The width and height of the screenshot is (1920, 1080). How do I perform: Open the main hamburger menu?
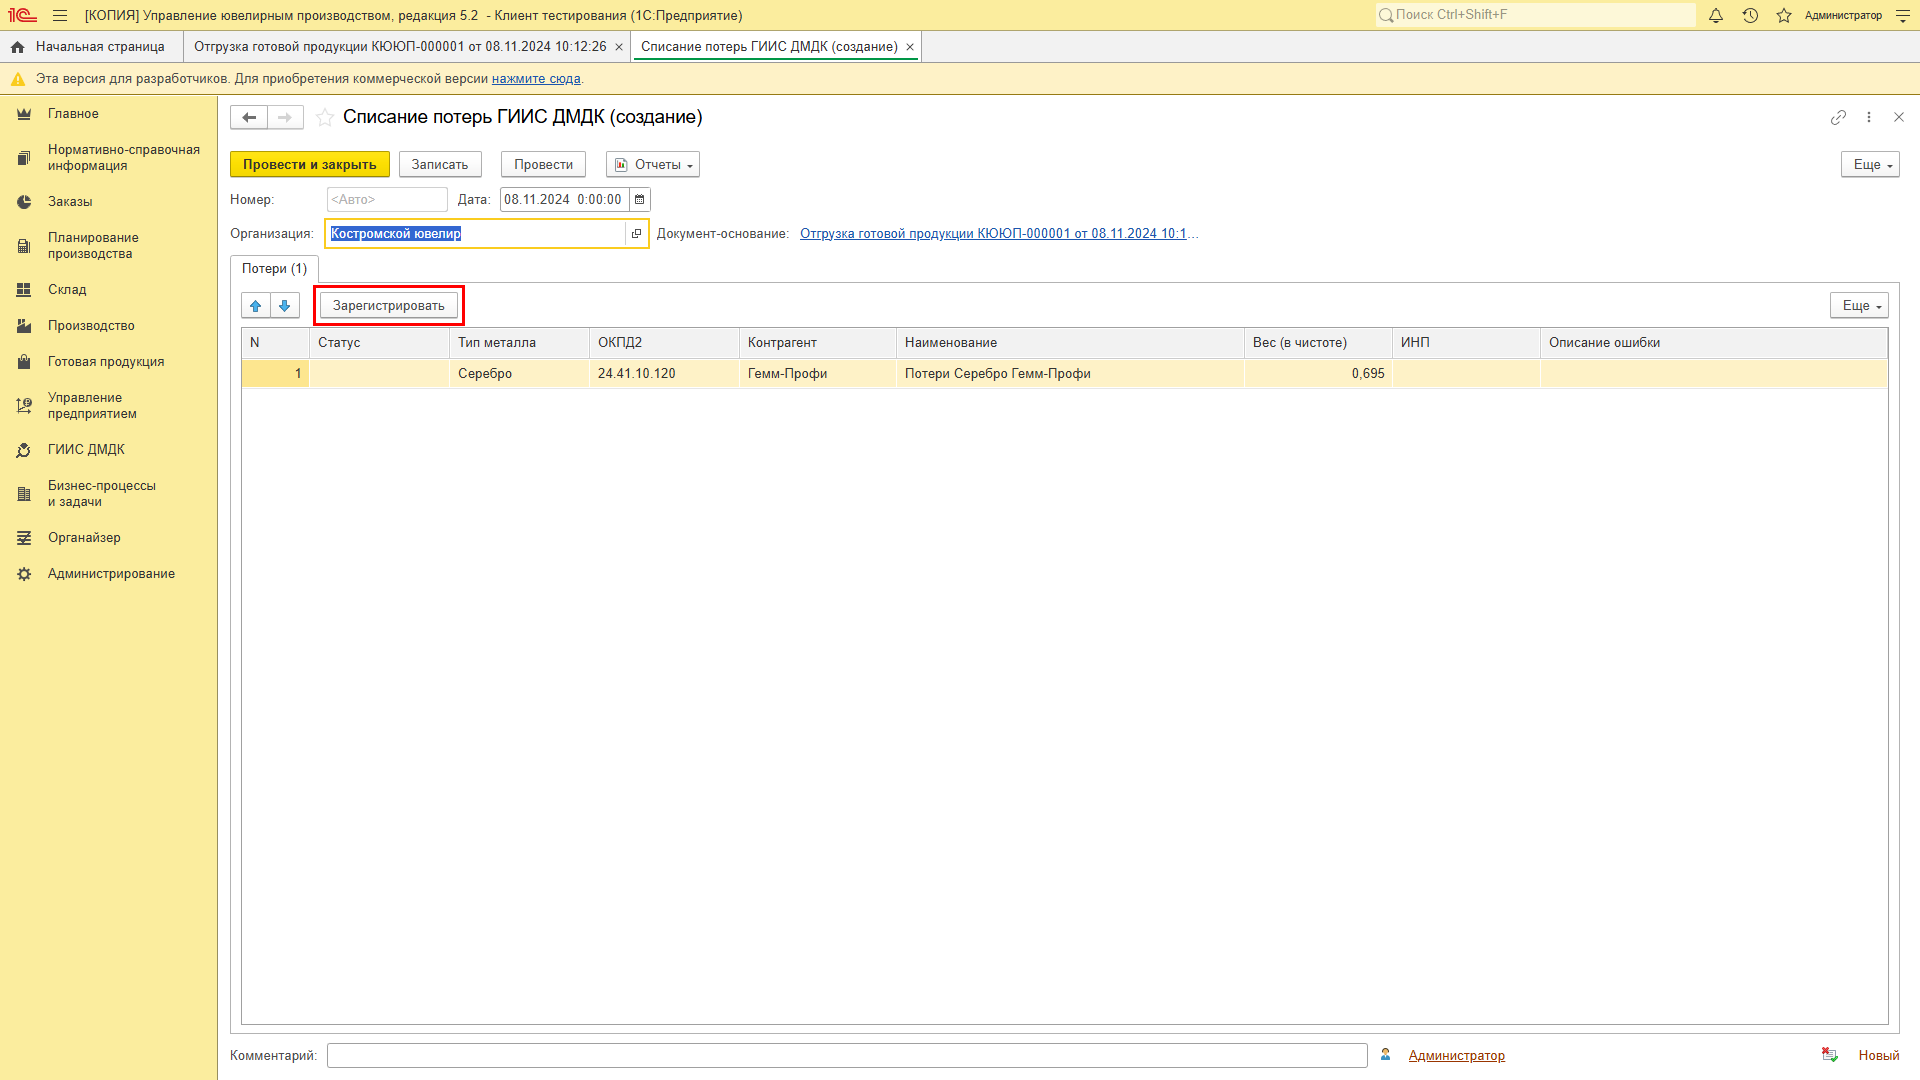[60, 15]
